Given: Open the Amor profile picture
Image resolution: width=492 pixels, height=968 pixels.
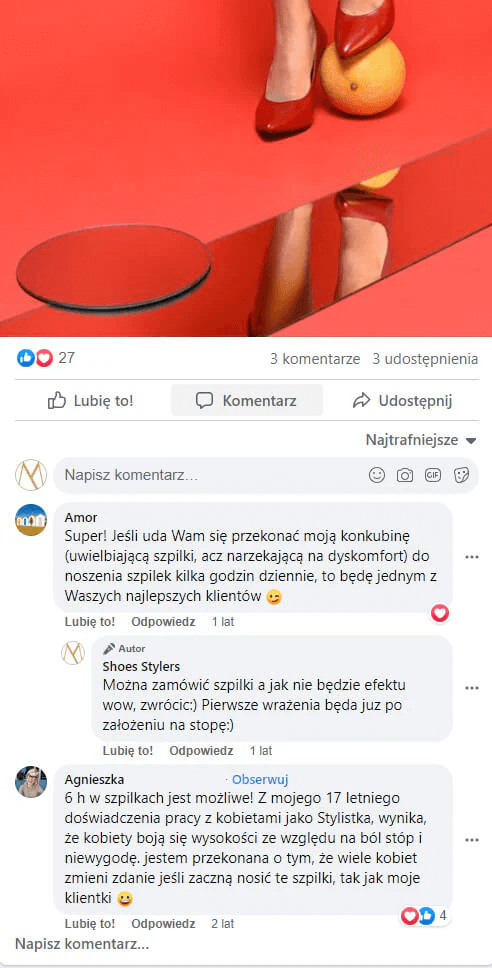Looking at the screenshot, I should coord(31,520).
